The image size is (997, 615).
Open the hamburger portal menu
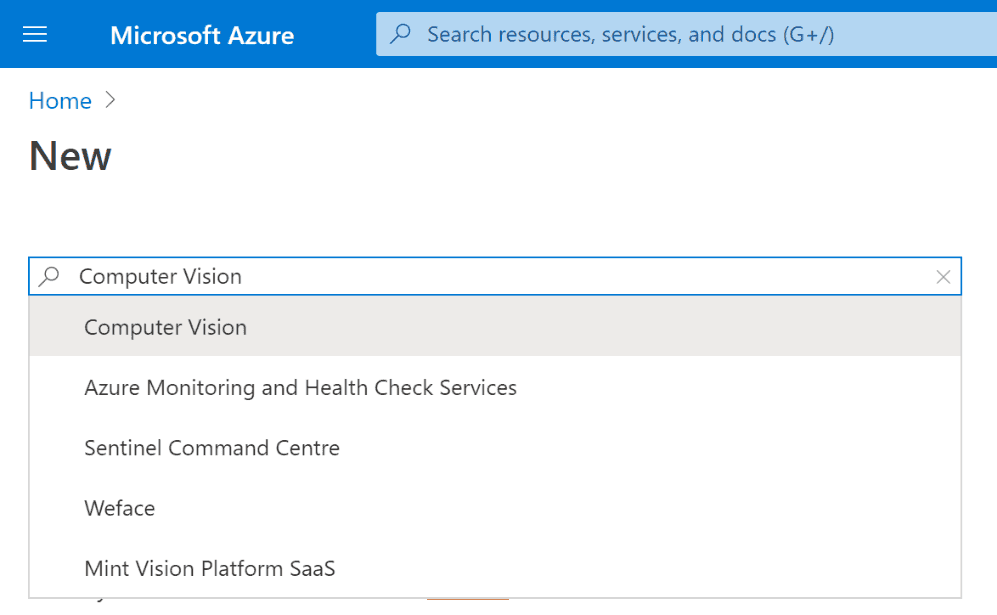(x=35, y=34)
